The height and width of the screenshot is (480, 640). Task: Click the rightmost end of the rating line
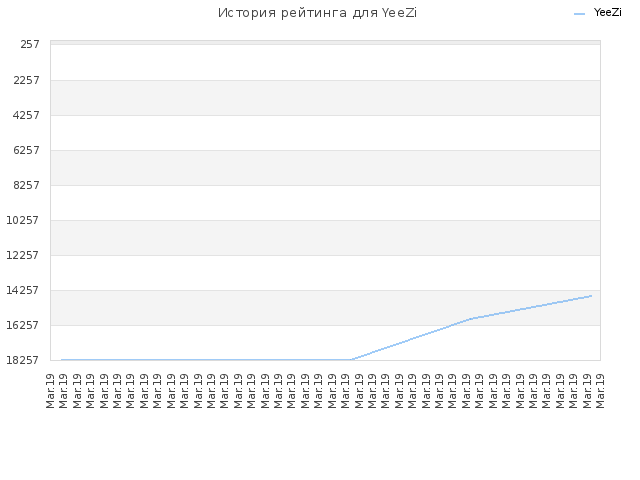[x=591, y=296]
